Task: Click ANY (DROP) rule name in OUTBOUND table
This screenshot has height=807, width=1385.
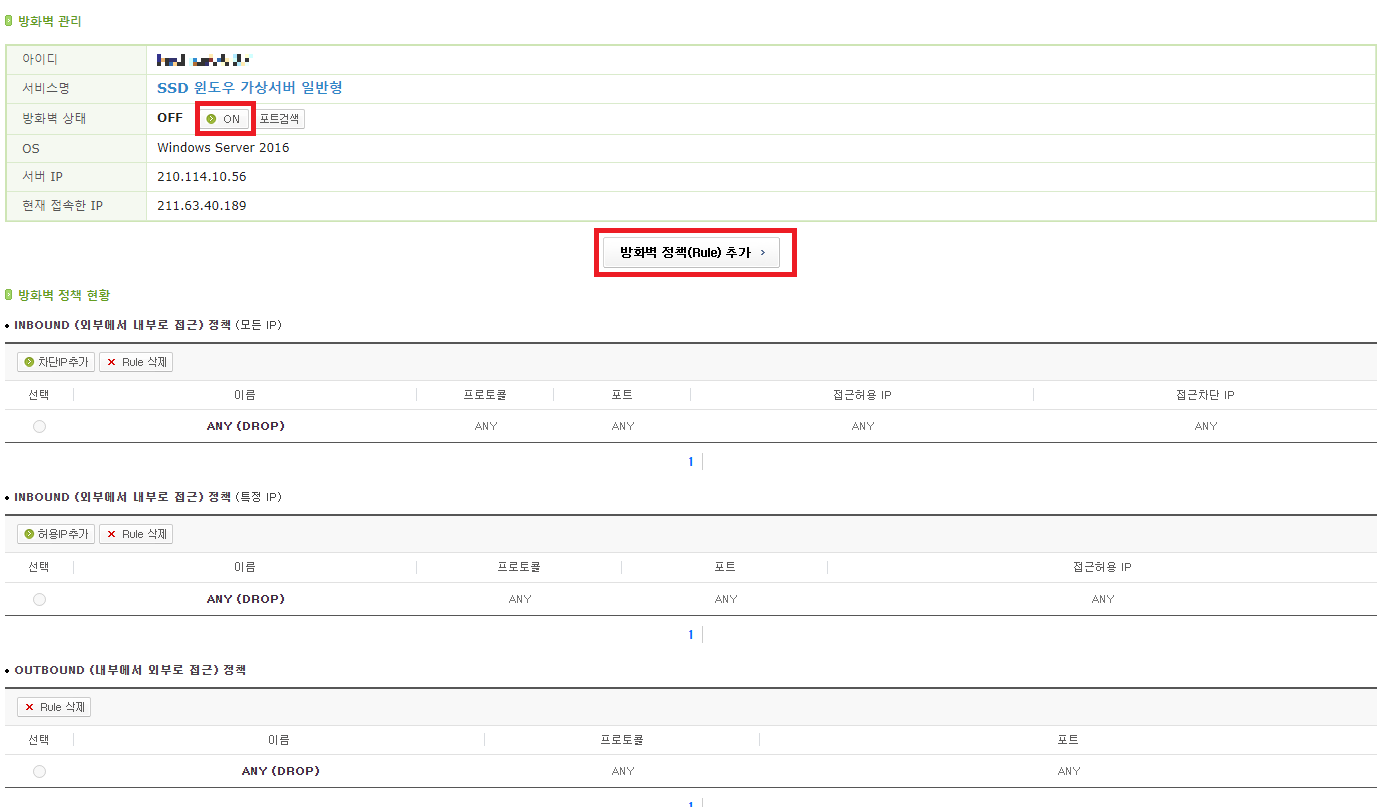Action: click(x=280, y=771)
